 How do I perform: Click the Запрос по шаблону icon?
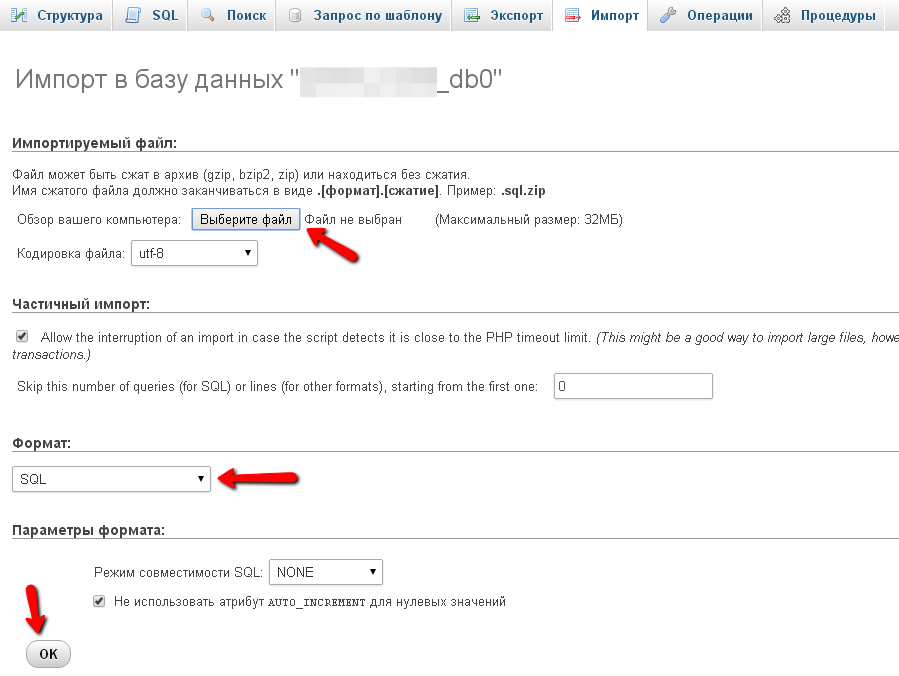[295, 15]
